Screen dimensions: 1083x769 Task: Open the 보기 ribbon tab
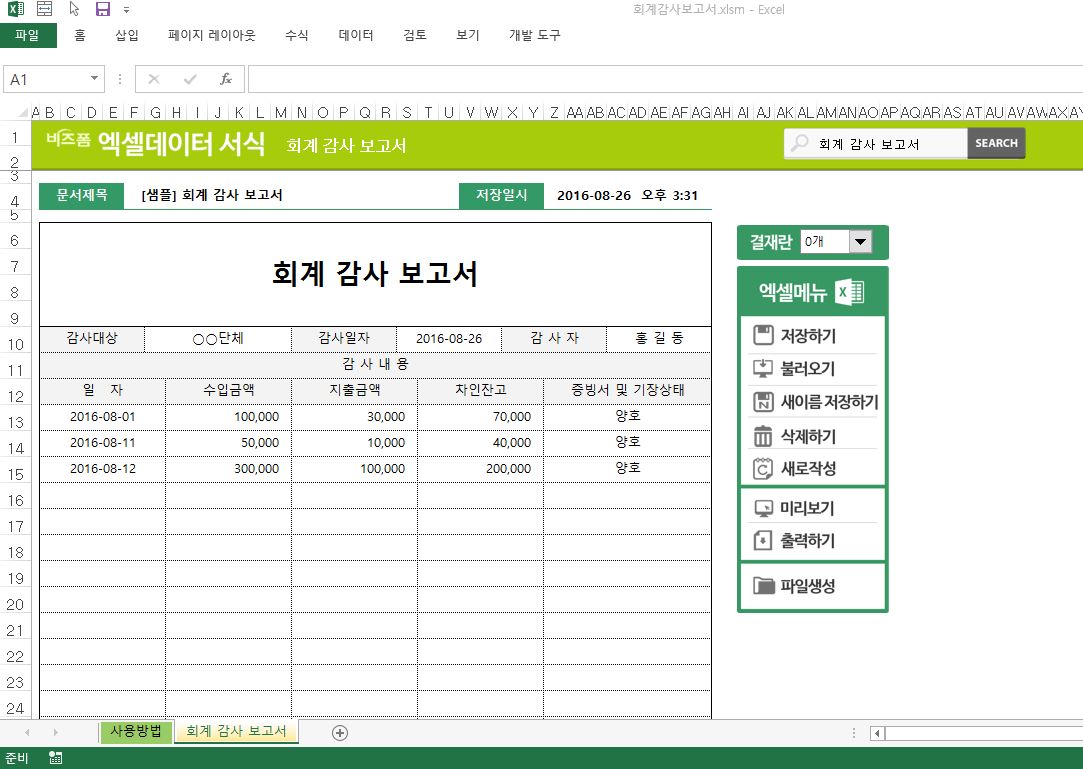[468, 35]
